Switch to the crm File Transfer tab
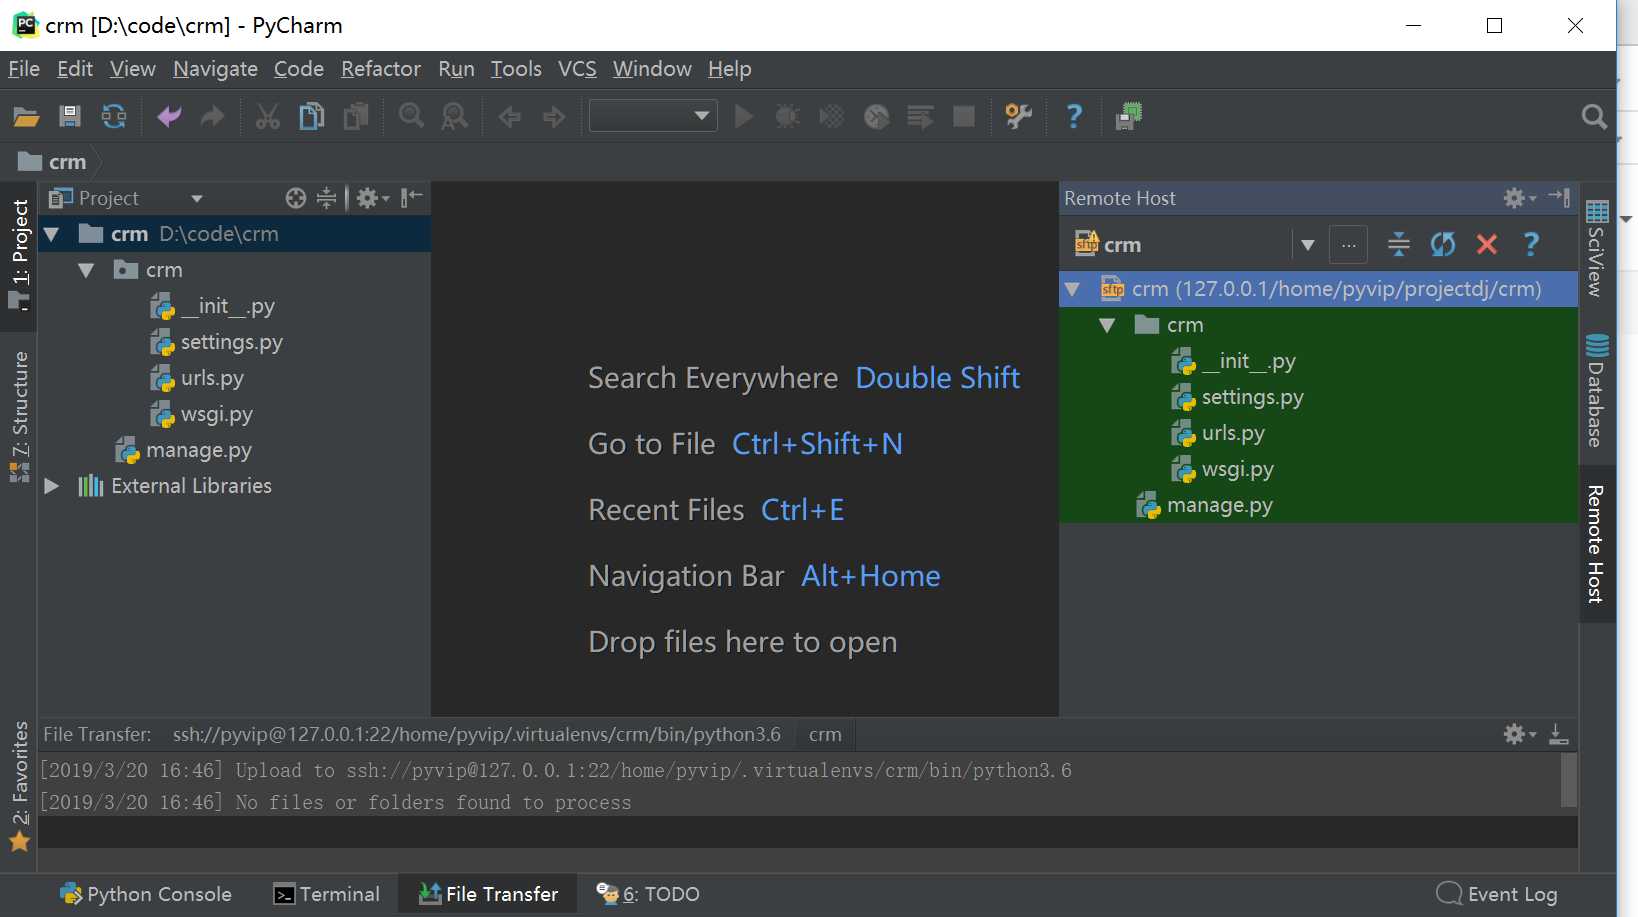The image size is (1638, 917). [825, 735]
